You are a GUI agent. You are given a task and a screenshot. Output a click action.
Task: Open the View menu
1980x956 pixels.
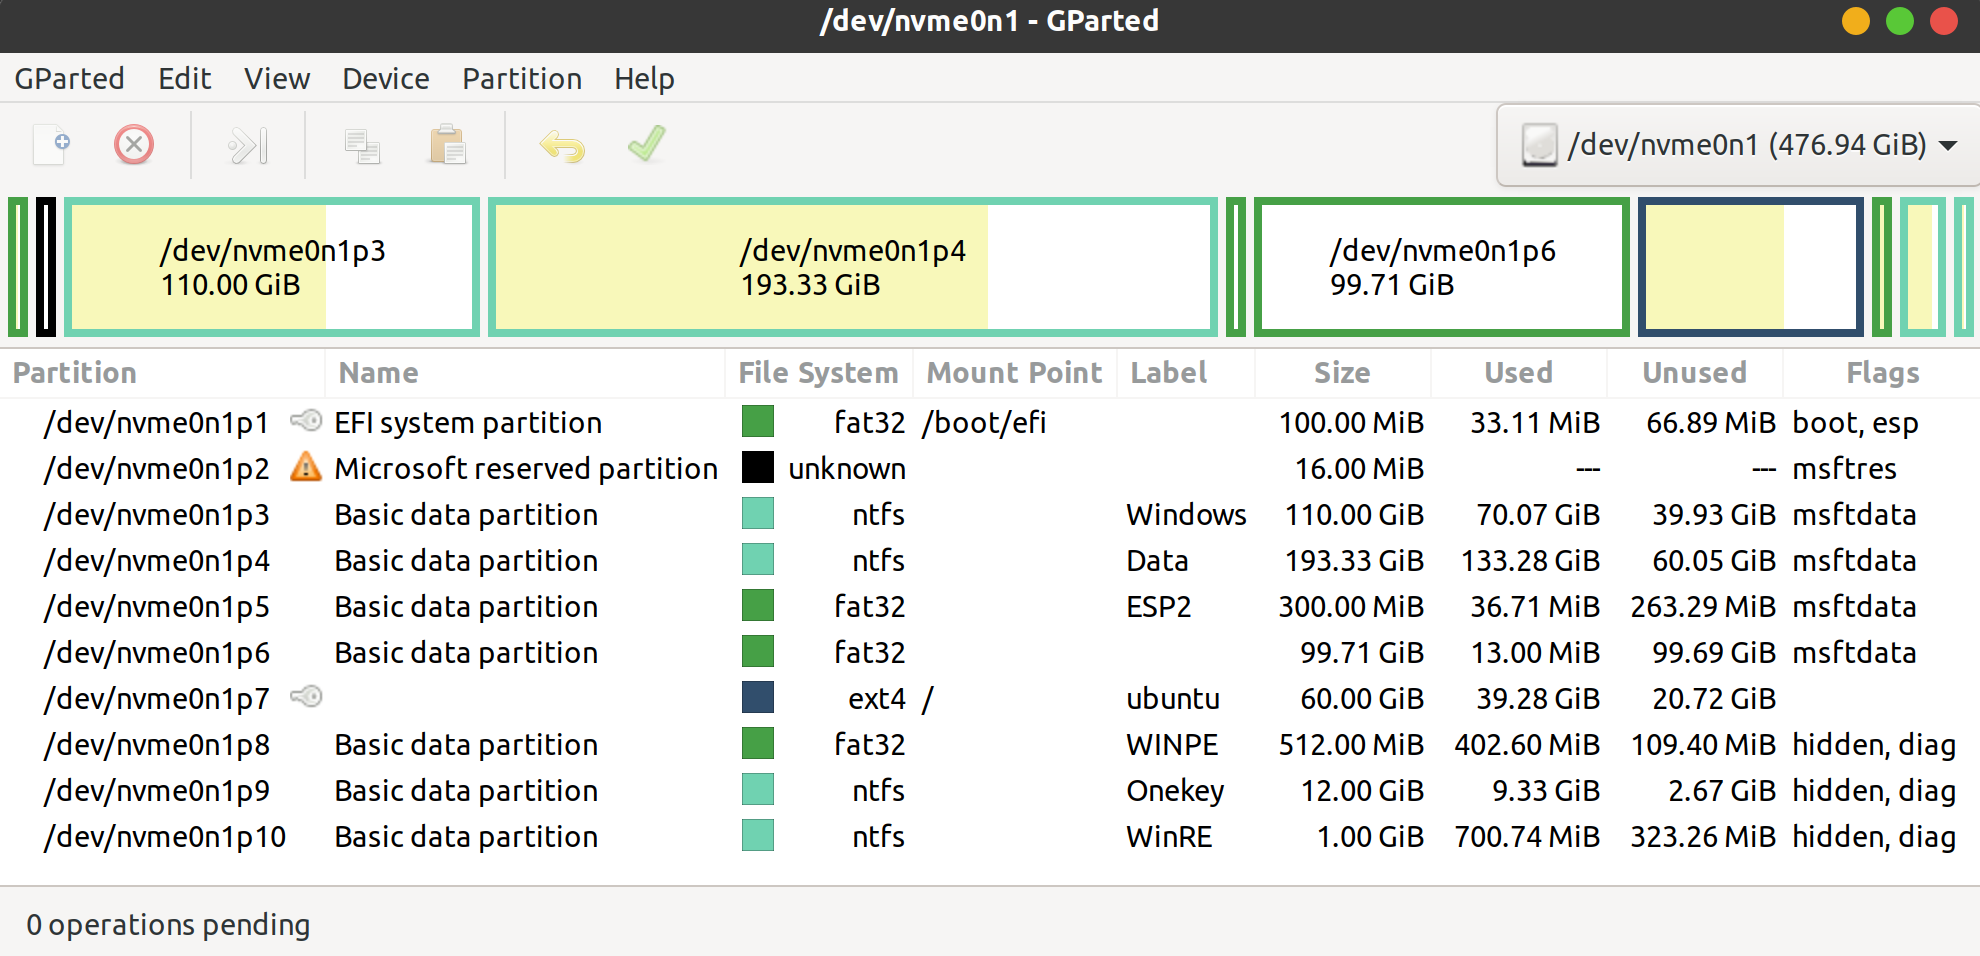(277, 79)
